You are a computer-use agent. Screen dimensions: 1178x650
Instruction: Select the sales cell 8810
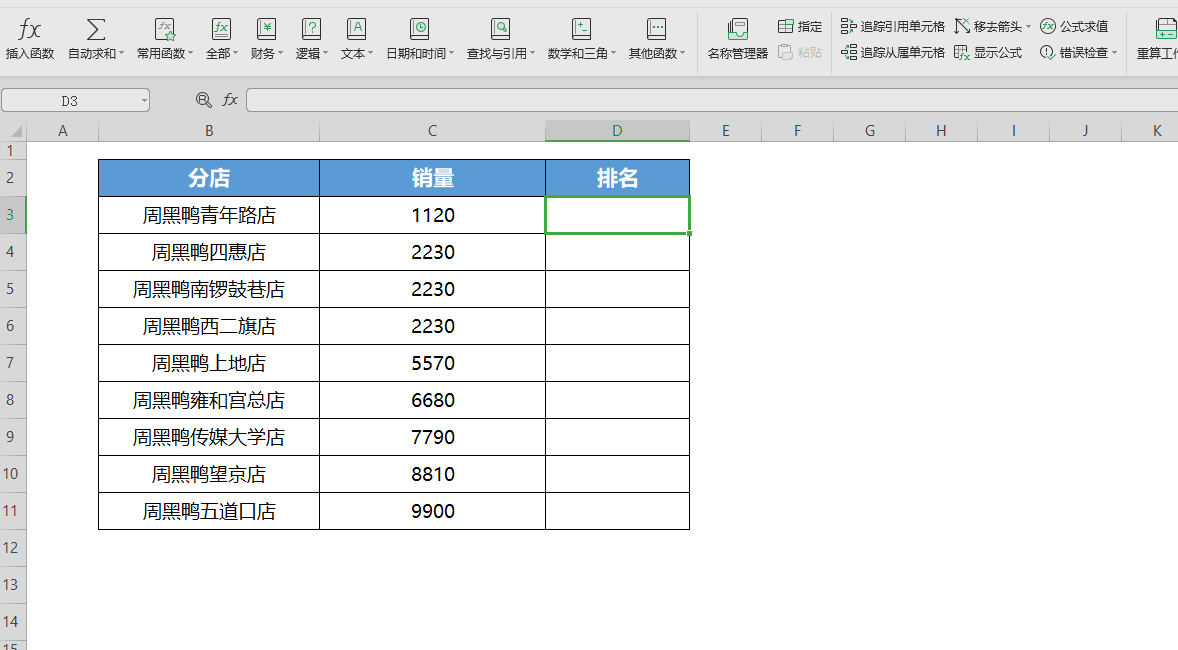432,474
